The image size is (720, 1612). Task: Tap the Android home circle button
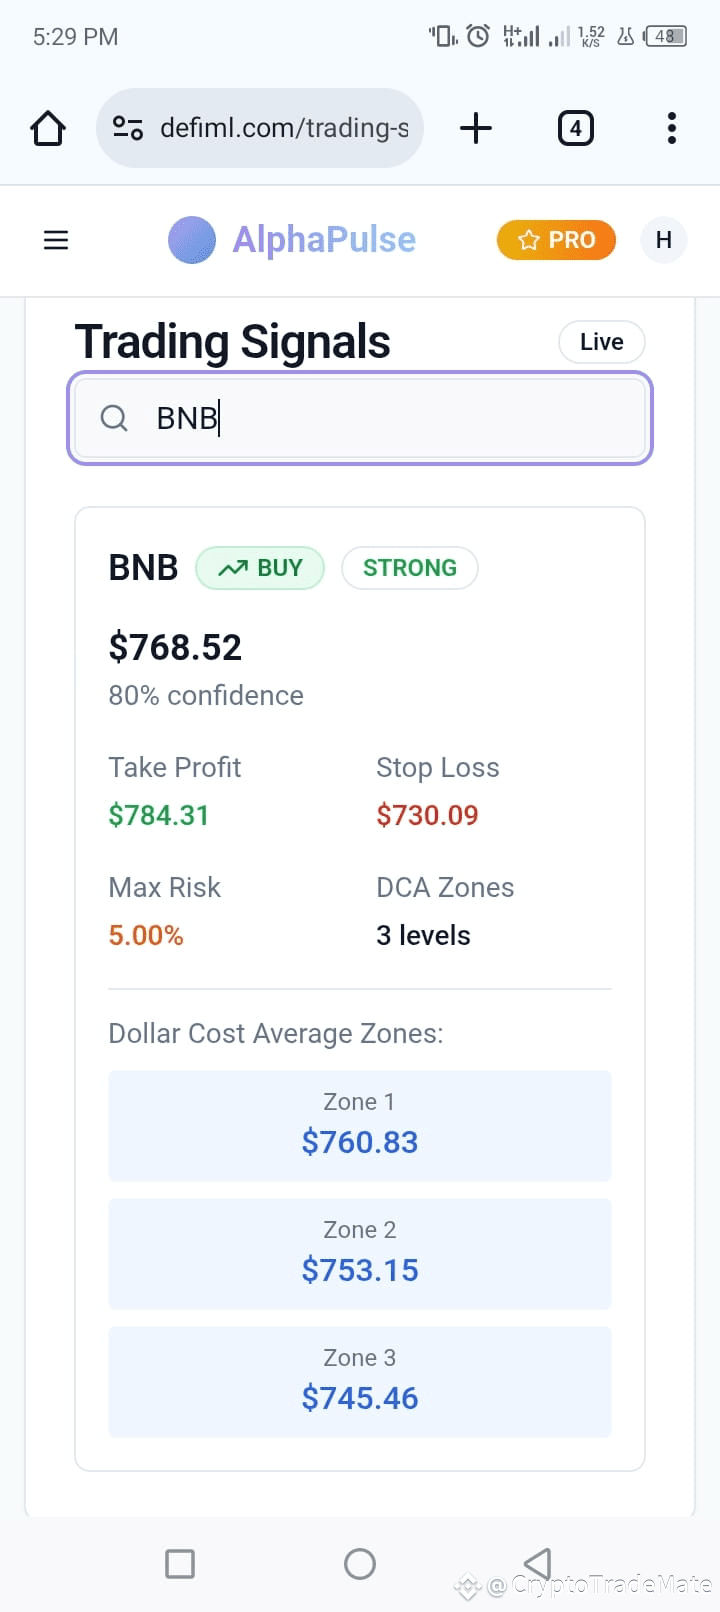pos(360,1564)
